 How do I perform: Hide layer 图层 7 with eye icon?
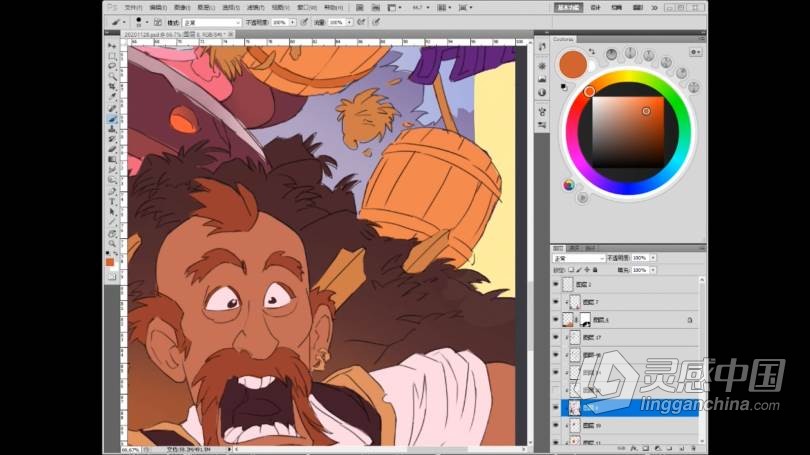tap(556, 302)
